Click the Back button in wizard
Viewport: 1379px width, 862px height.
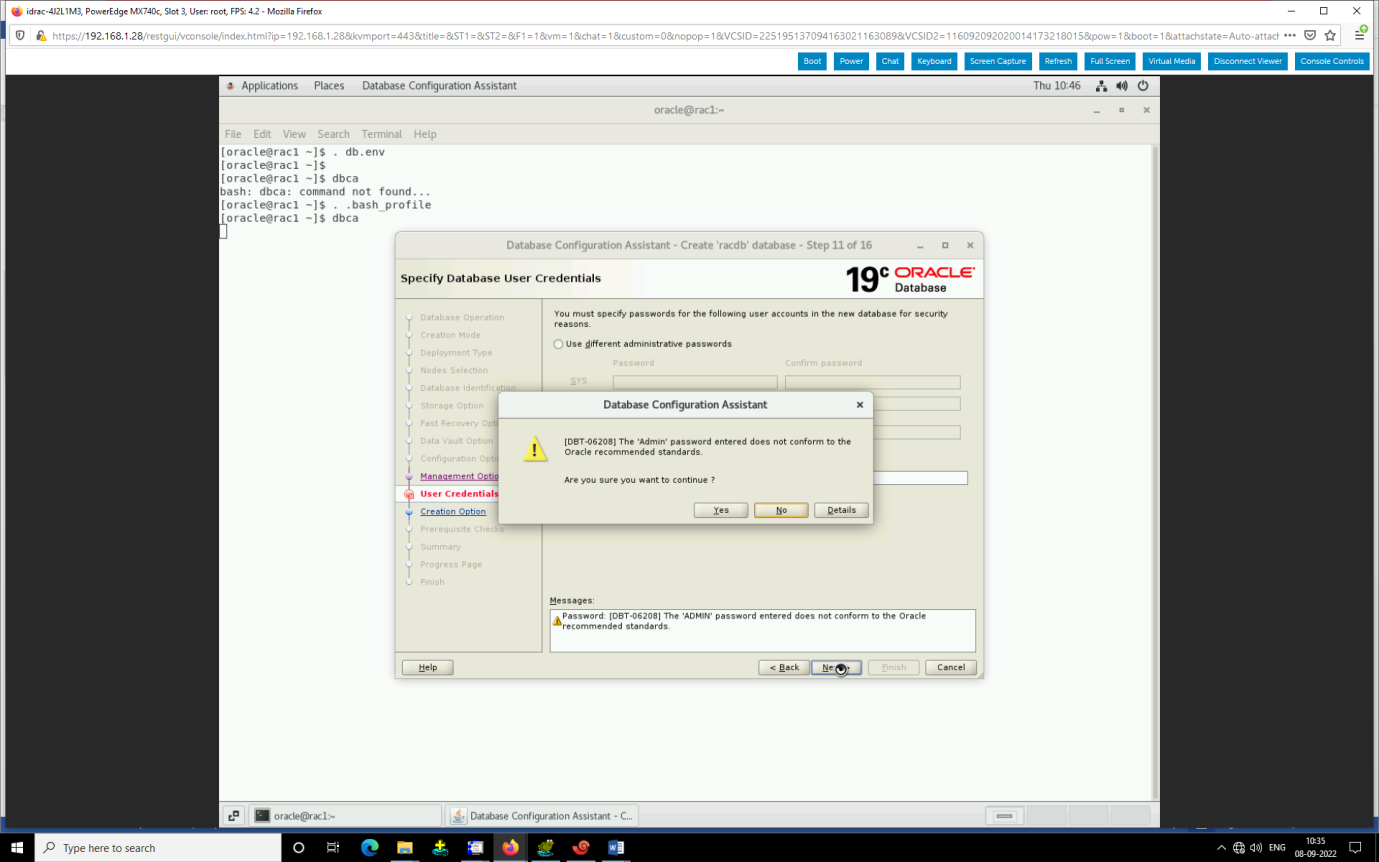pos(783,667)
